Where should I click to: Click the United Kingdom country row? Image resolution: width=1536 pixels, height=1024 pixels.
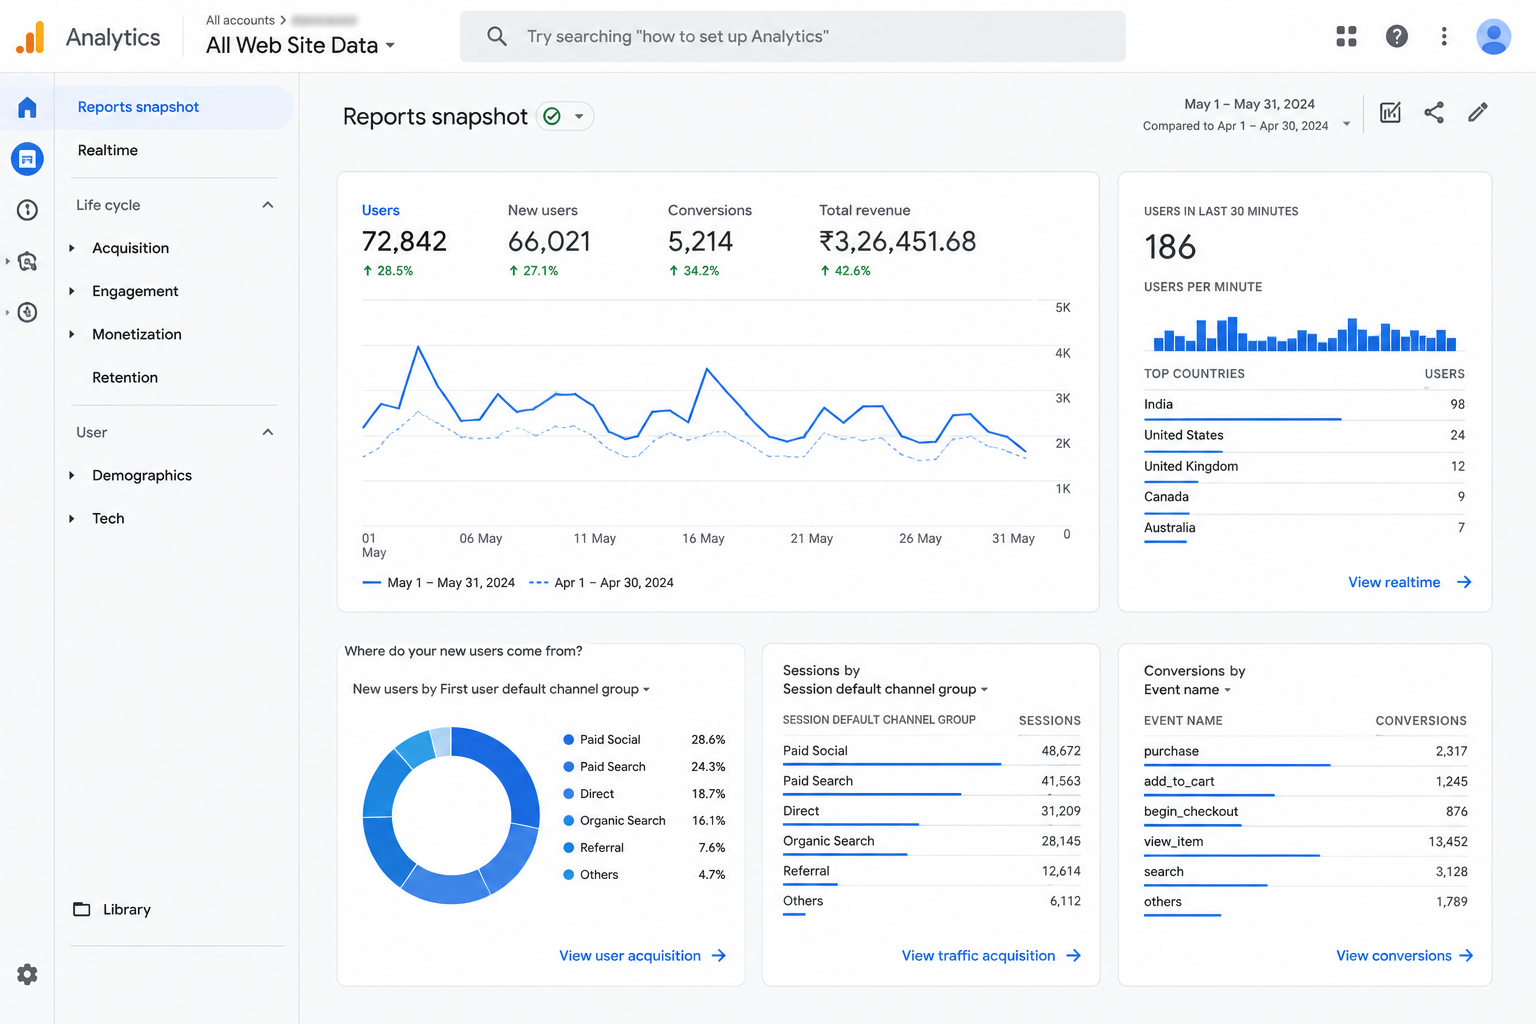tap(1304, 467)
